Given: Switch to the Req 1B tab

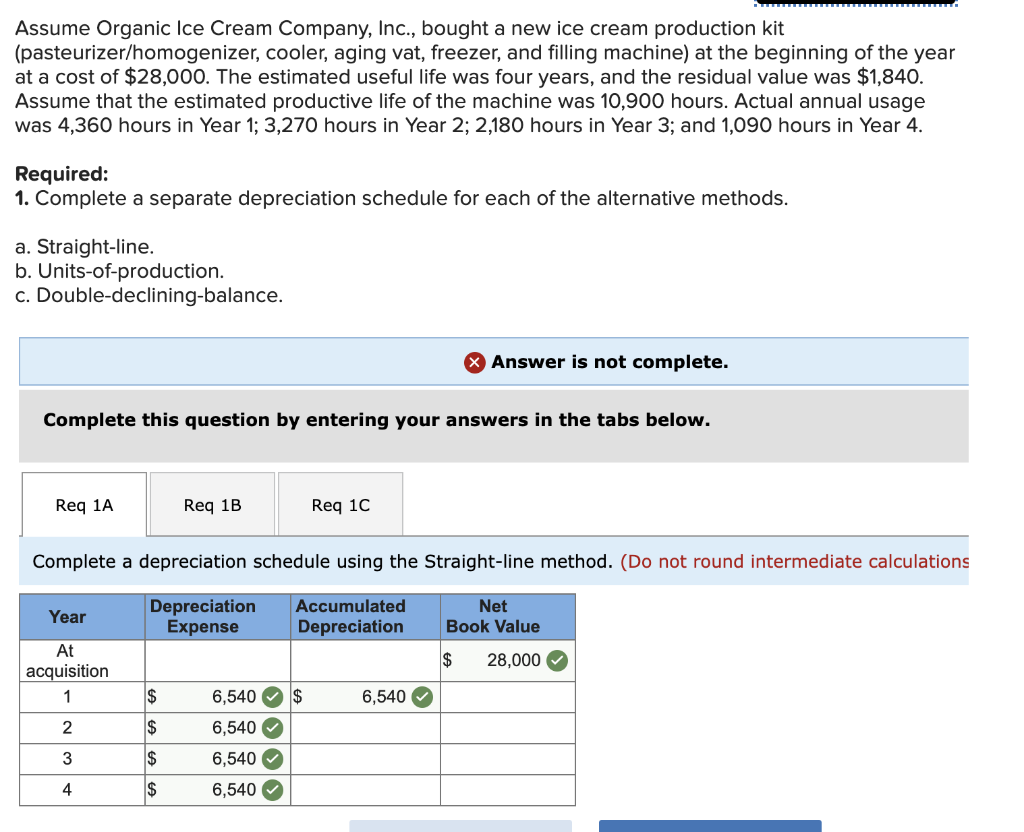Looking at the screenshot, I should [212, 504].
